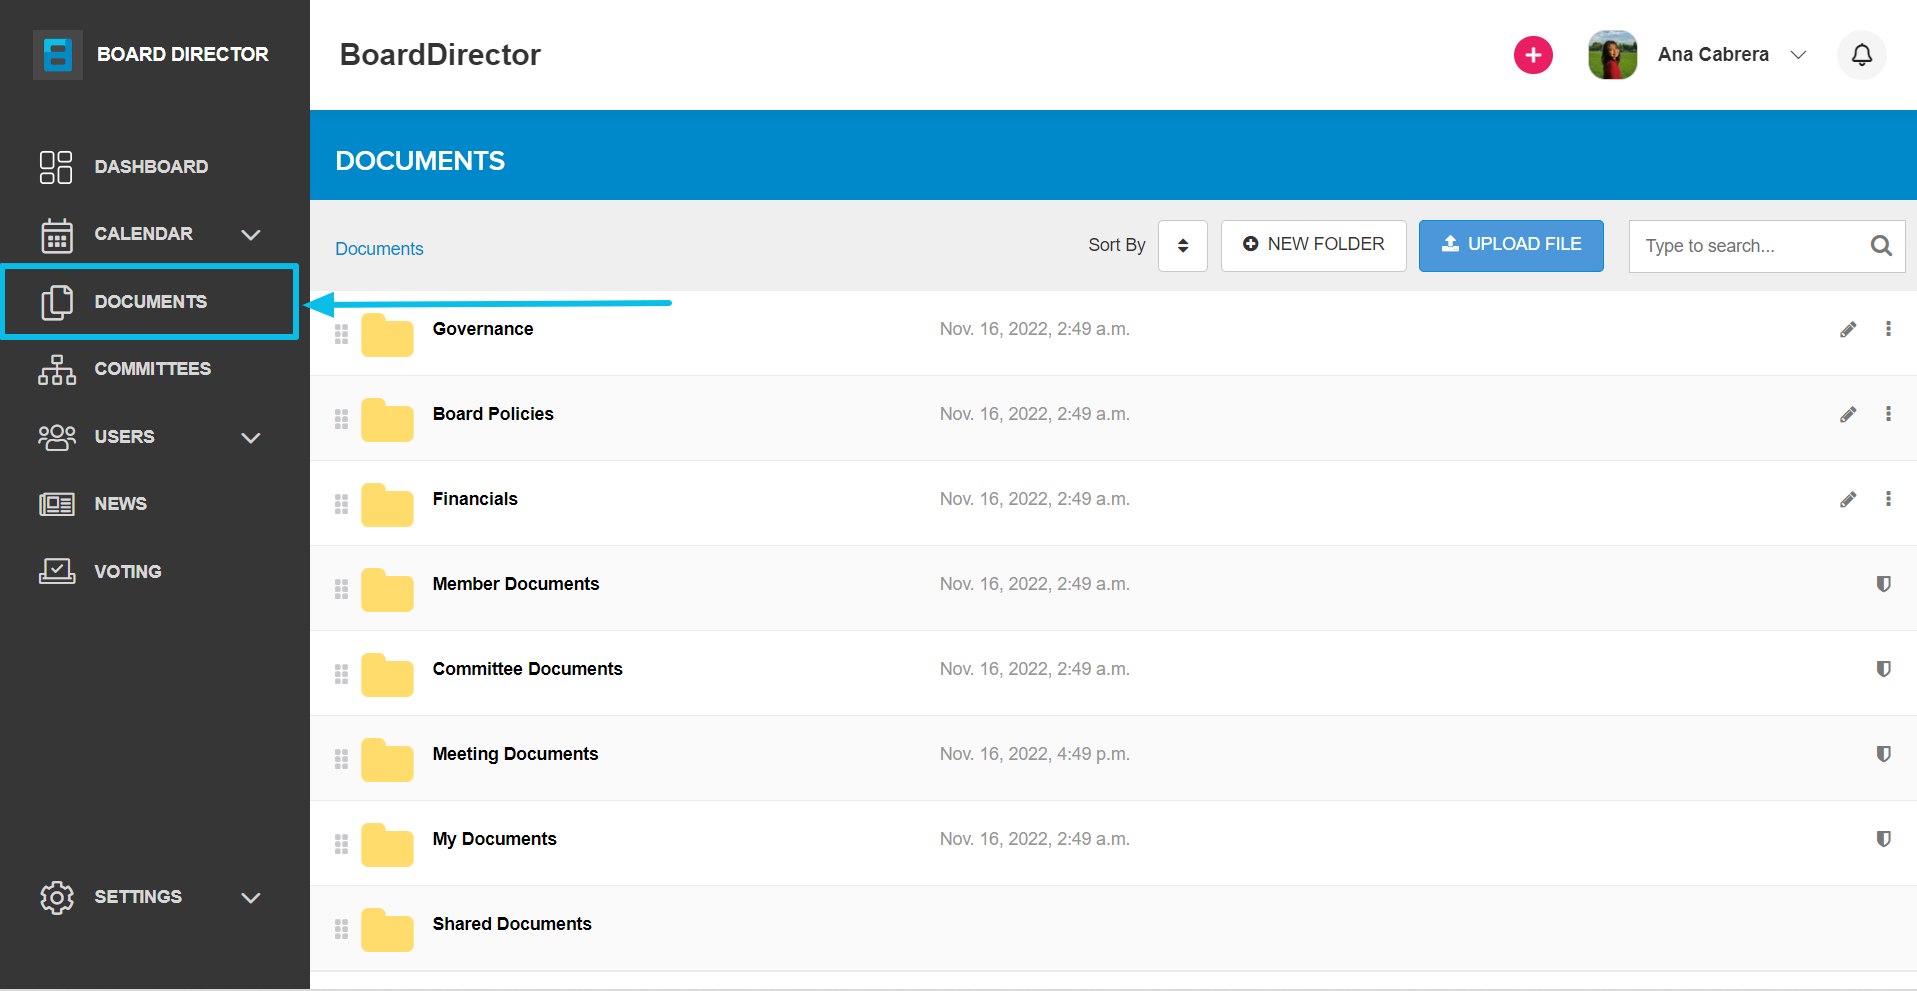Open three-dot menu for Board Policies
The width and height of the screenshot is (1917, 991).
1888,414
